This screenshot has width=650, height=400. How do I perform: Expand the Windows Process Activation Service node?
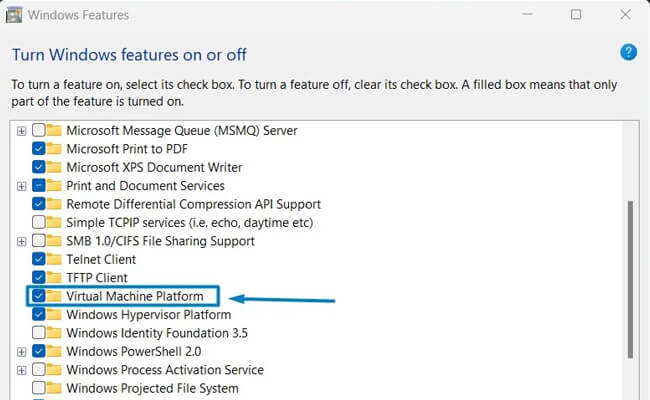tap(21, 370)
